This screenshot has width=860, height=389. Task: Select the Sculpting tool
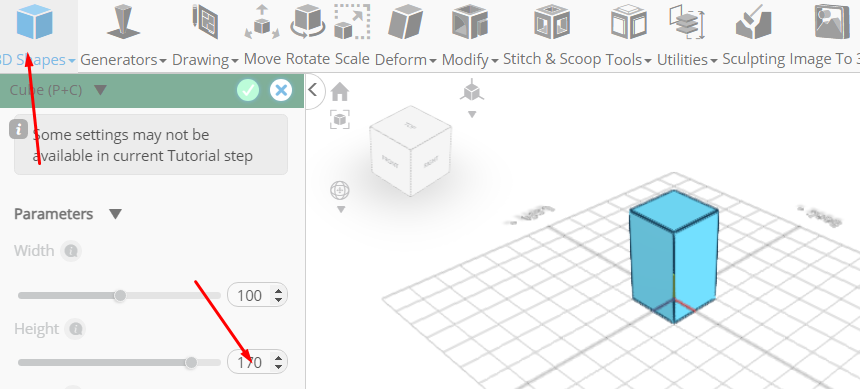[753, 22]
